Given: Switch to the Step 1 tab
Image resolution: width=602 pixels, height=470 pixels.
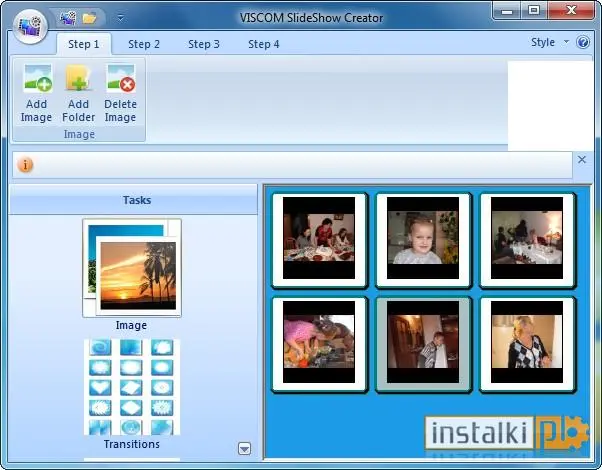Looking at the screenshot, I should coord(84,44).
